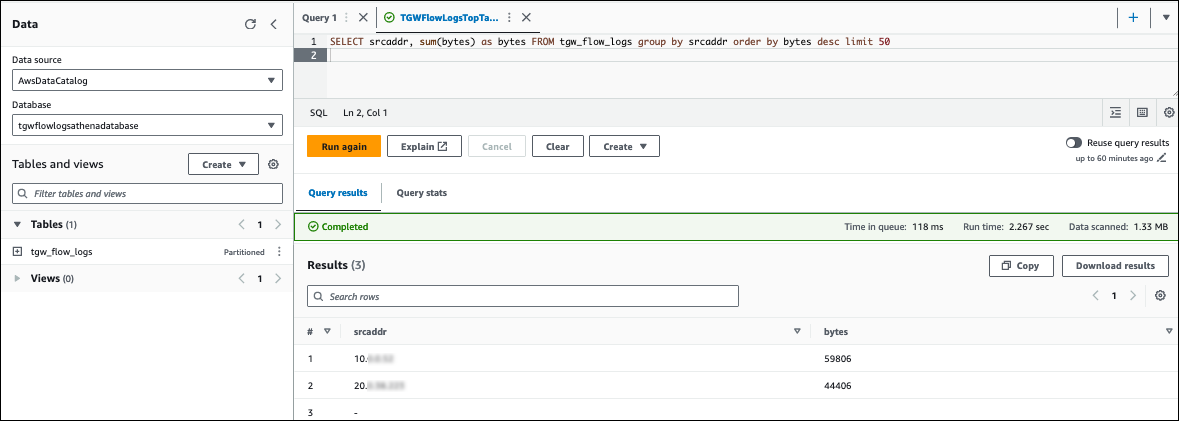Expand the Tables section
Image resolution: width=1179 pixels, height=421 pixels.
(18, 224)
